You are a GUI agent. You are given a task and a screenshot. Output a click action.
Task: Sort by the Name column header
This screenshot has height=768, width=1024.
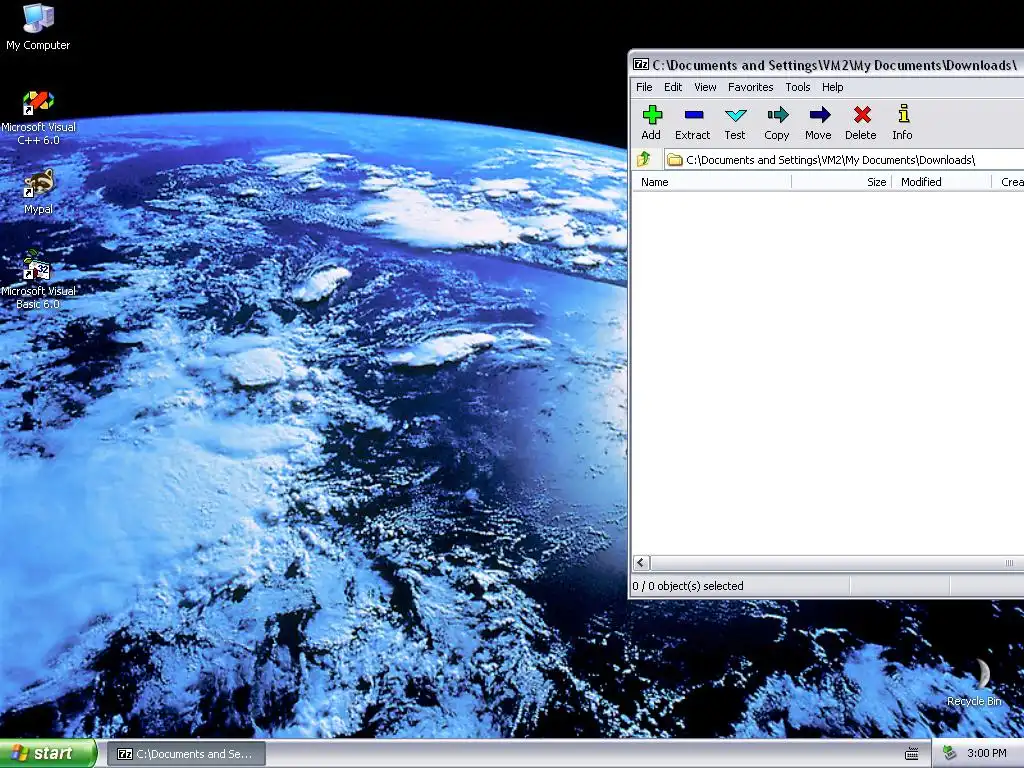(x=712, y=182)
